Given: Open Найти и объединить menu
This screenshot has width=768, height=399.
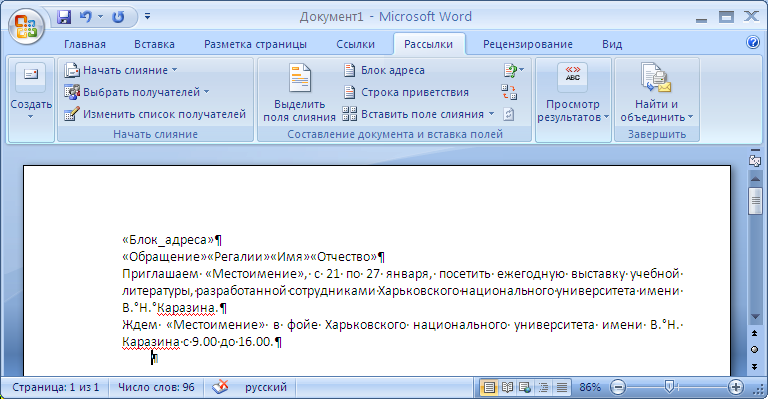Looking at the screenshot, I should (656, 92).
